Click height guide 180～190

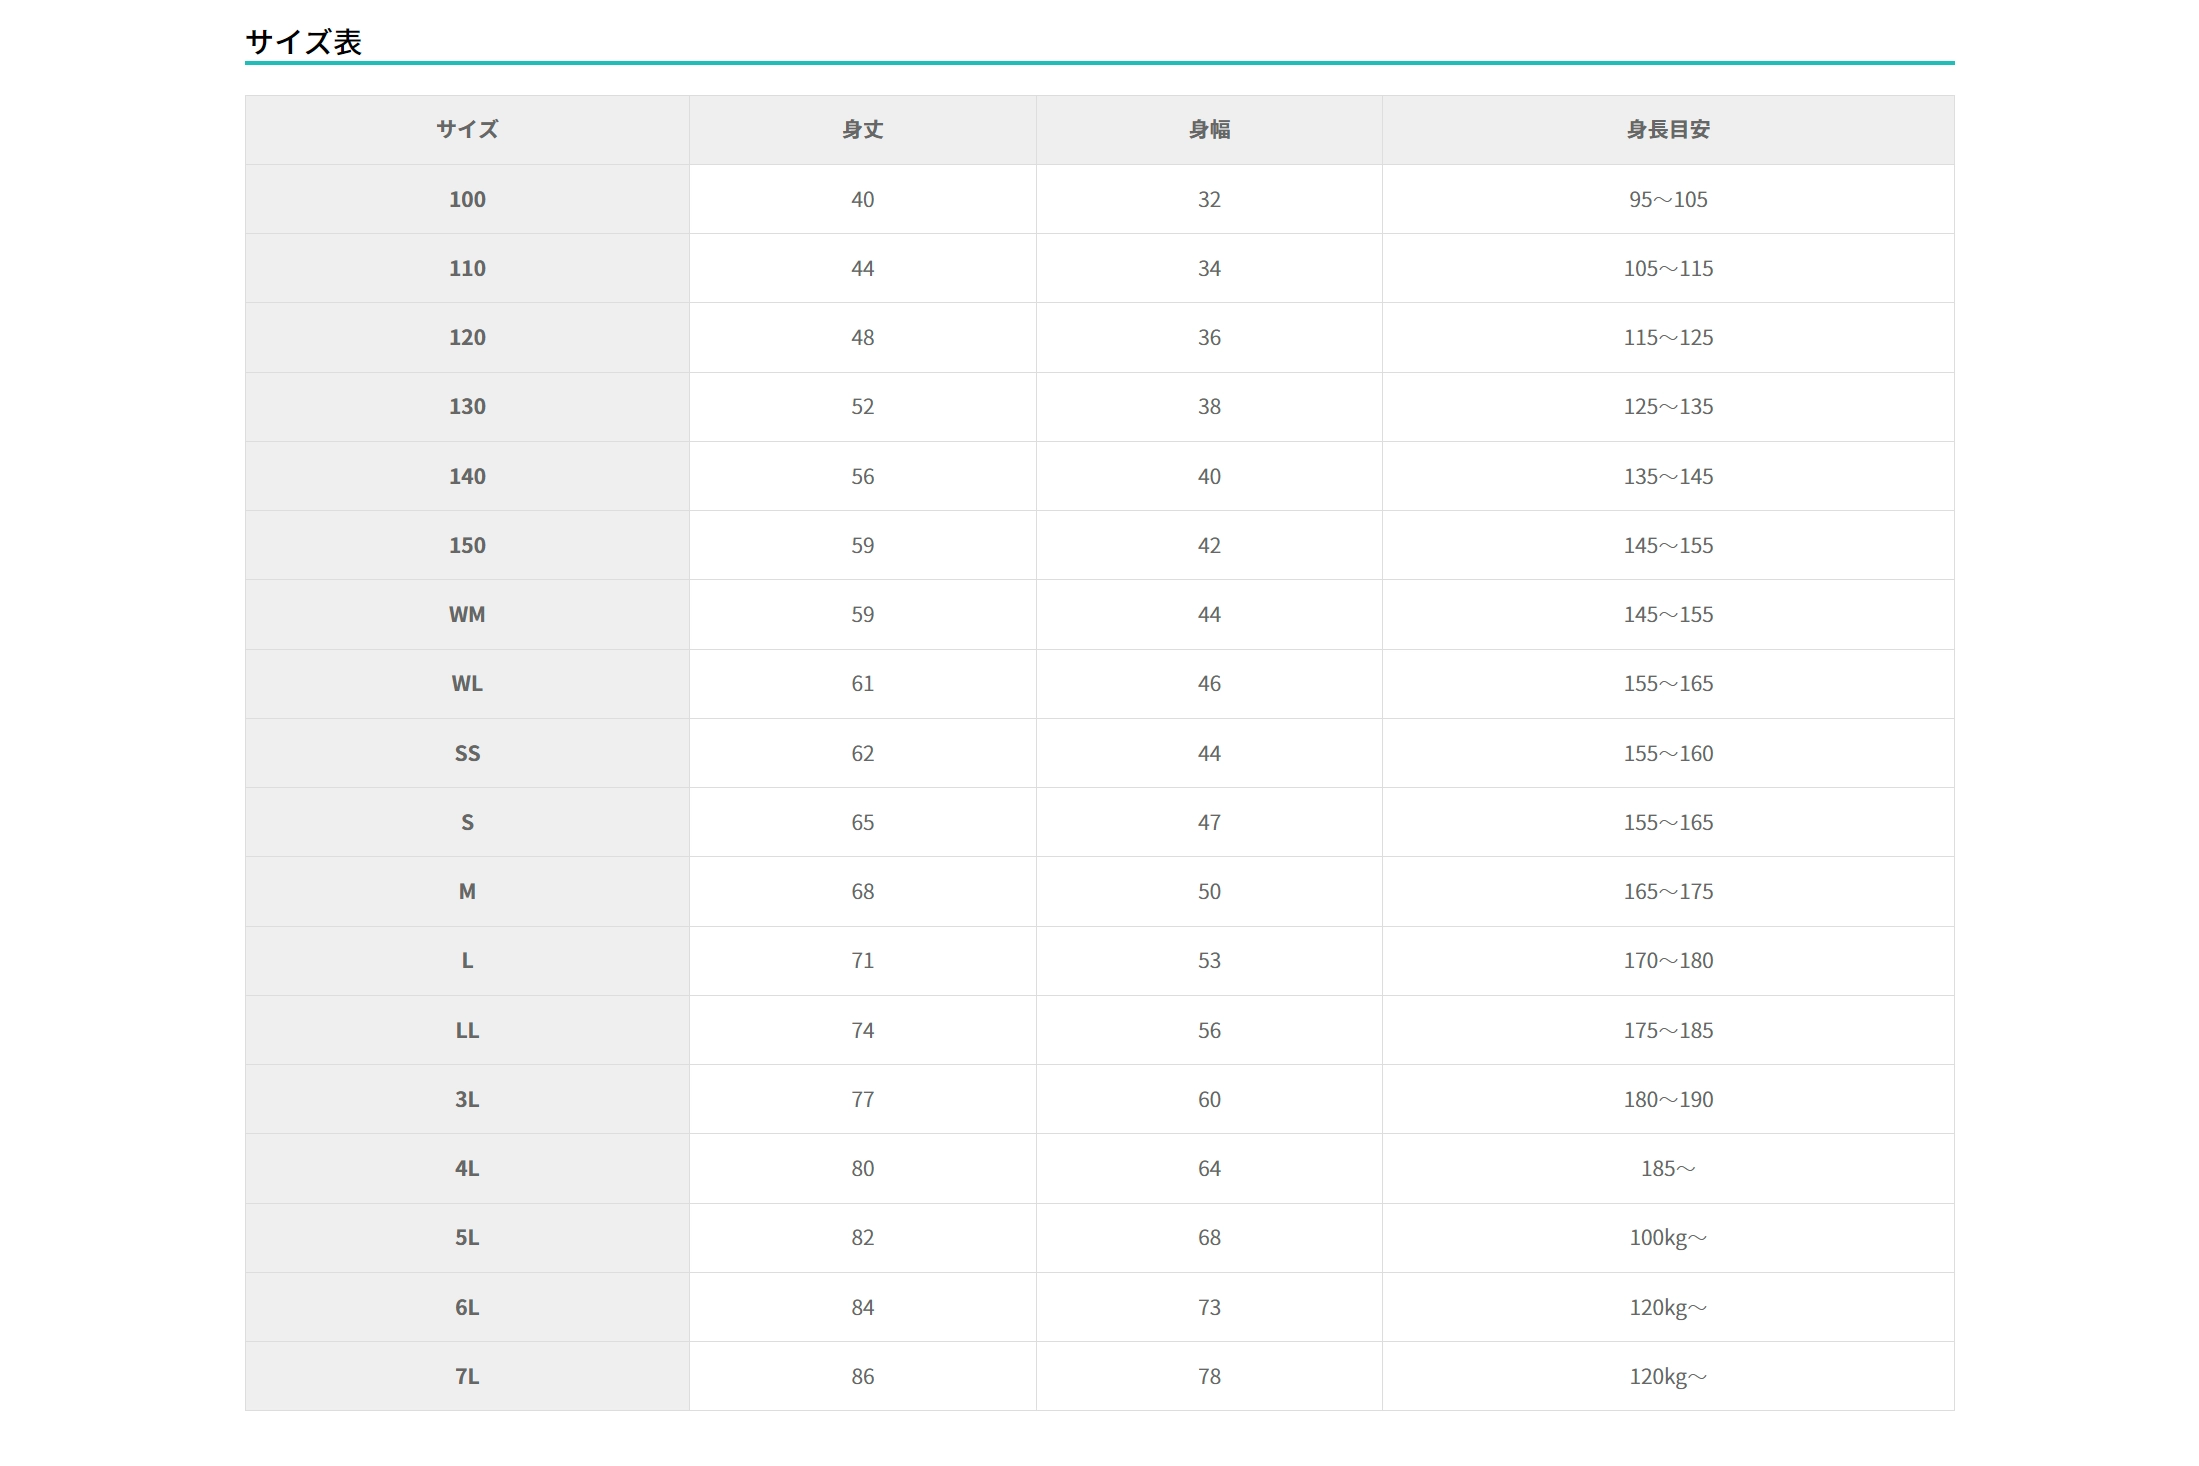(1668, 1099)
